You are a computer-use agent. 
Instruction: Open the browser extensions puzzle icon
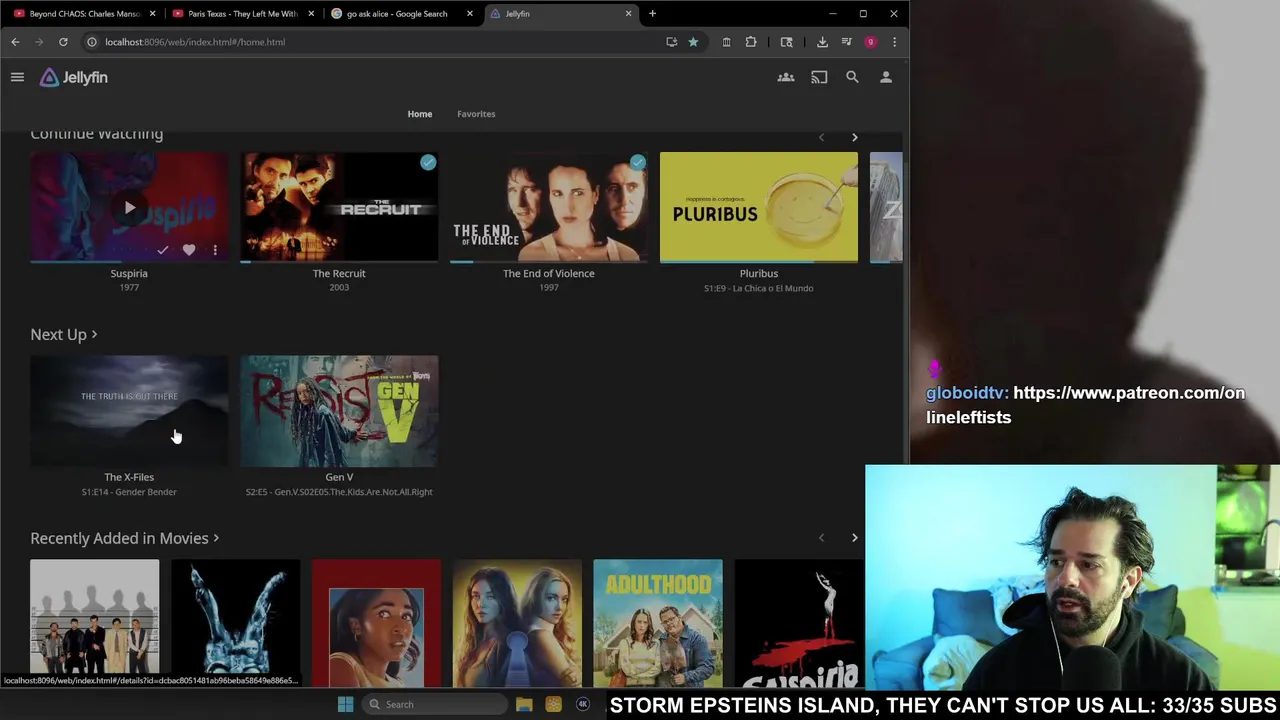click(x=751, y=42)
